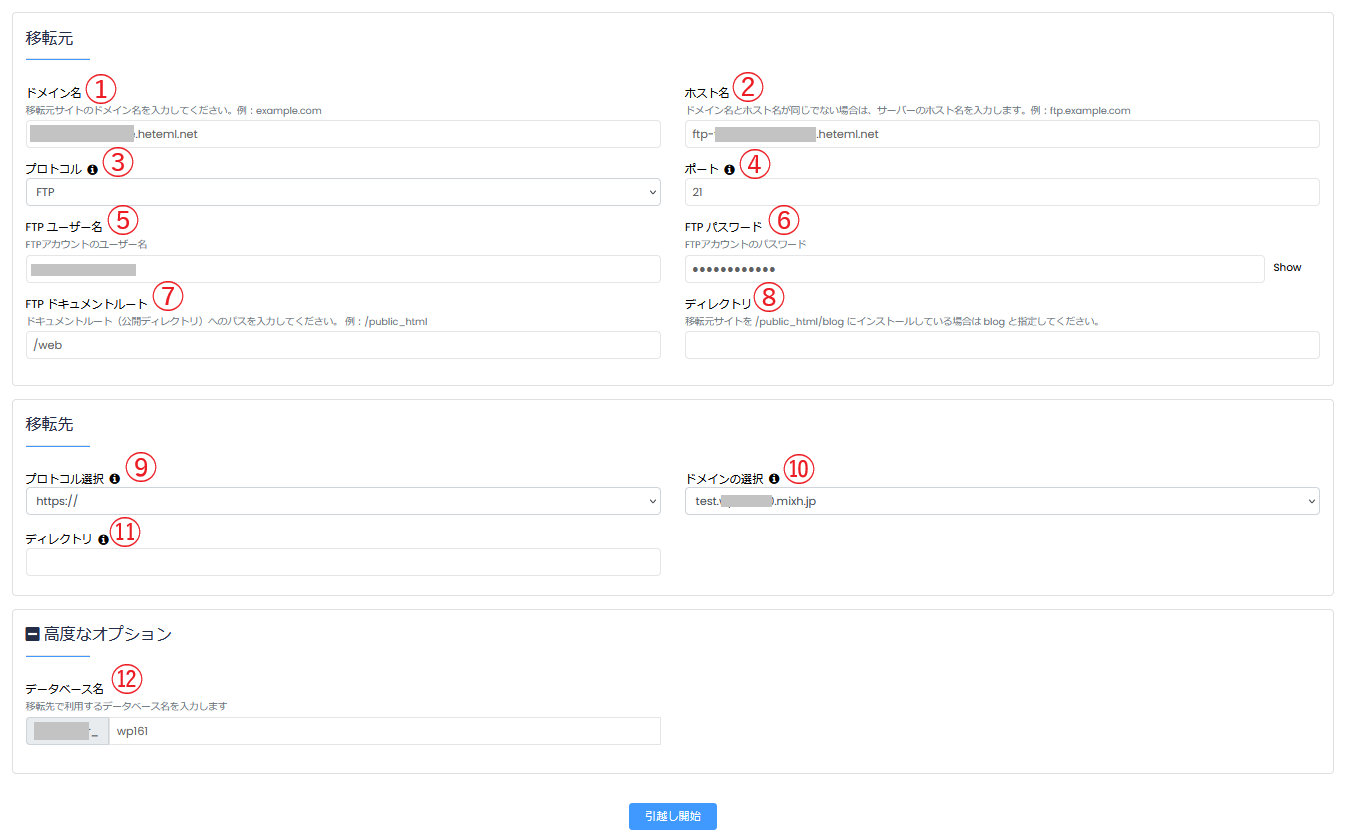This screenshot has height=836, width=1345.
Task: Show the FTP password
Action: tap(1287, 268)
